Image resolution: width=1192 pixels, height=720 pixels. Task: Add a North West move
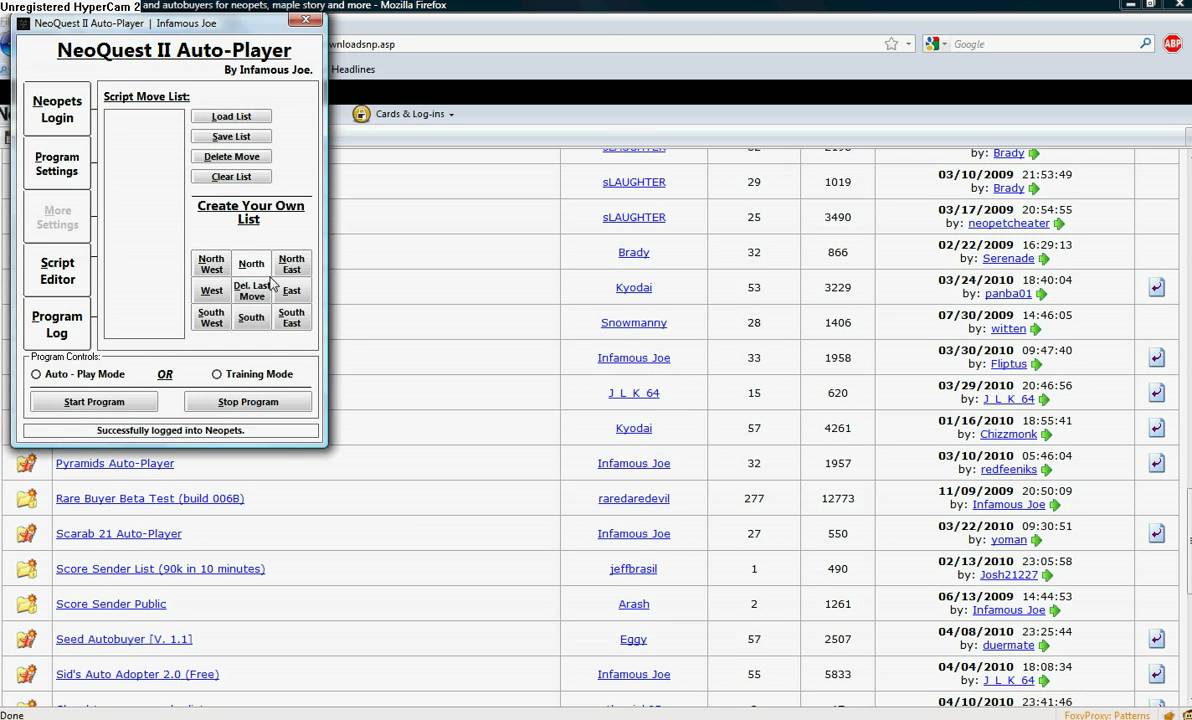point(211,264)
